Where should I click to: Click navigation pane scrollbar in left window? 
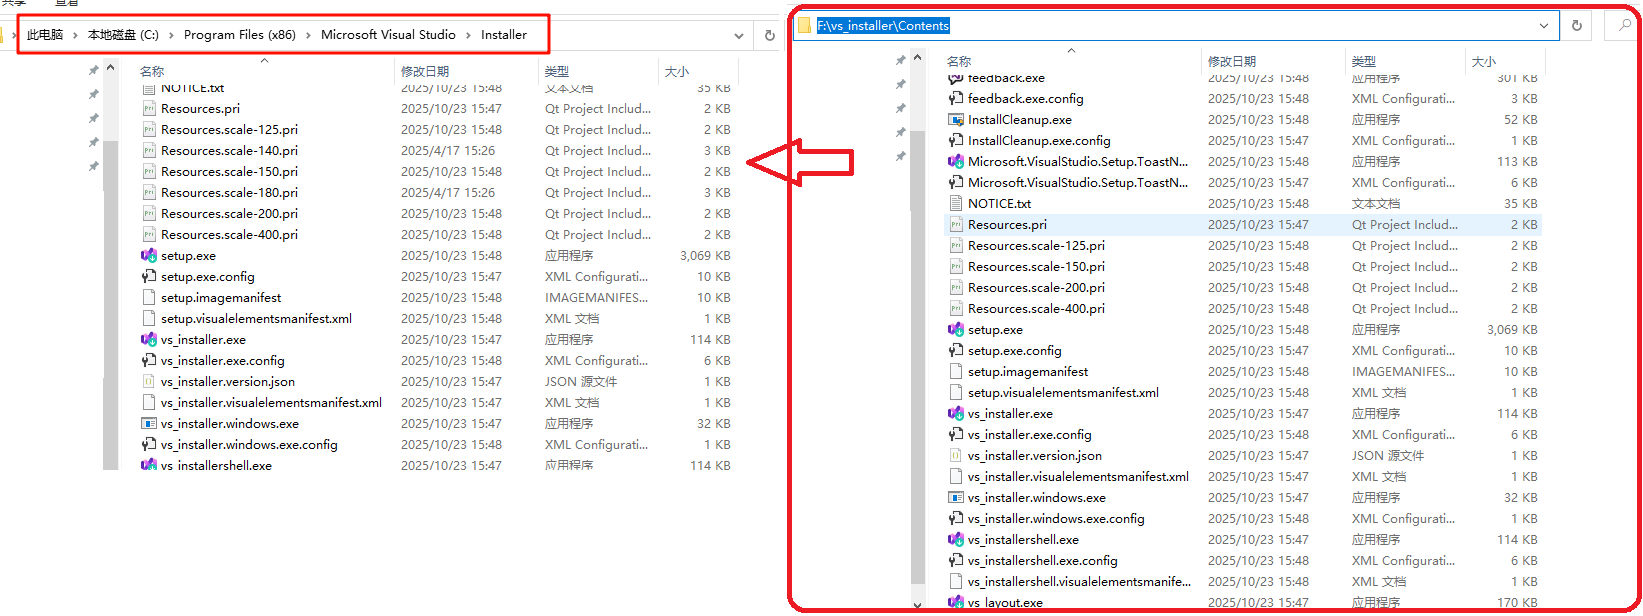point(110,305)
